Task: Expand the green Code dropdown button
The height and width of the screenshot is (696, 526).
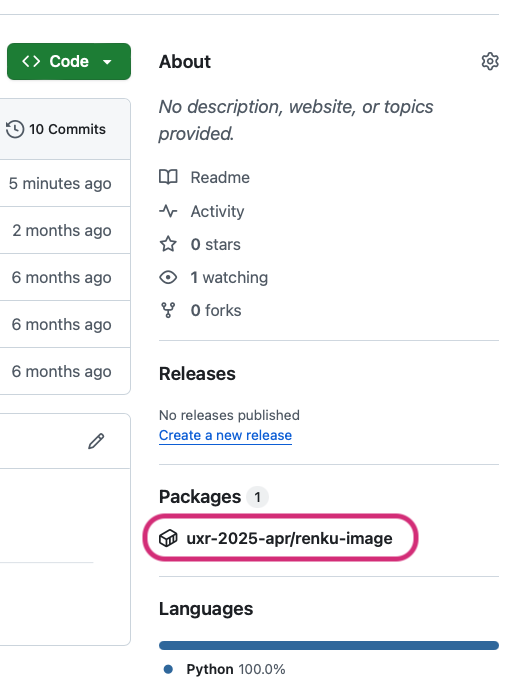Action: point(69,61)
